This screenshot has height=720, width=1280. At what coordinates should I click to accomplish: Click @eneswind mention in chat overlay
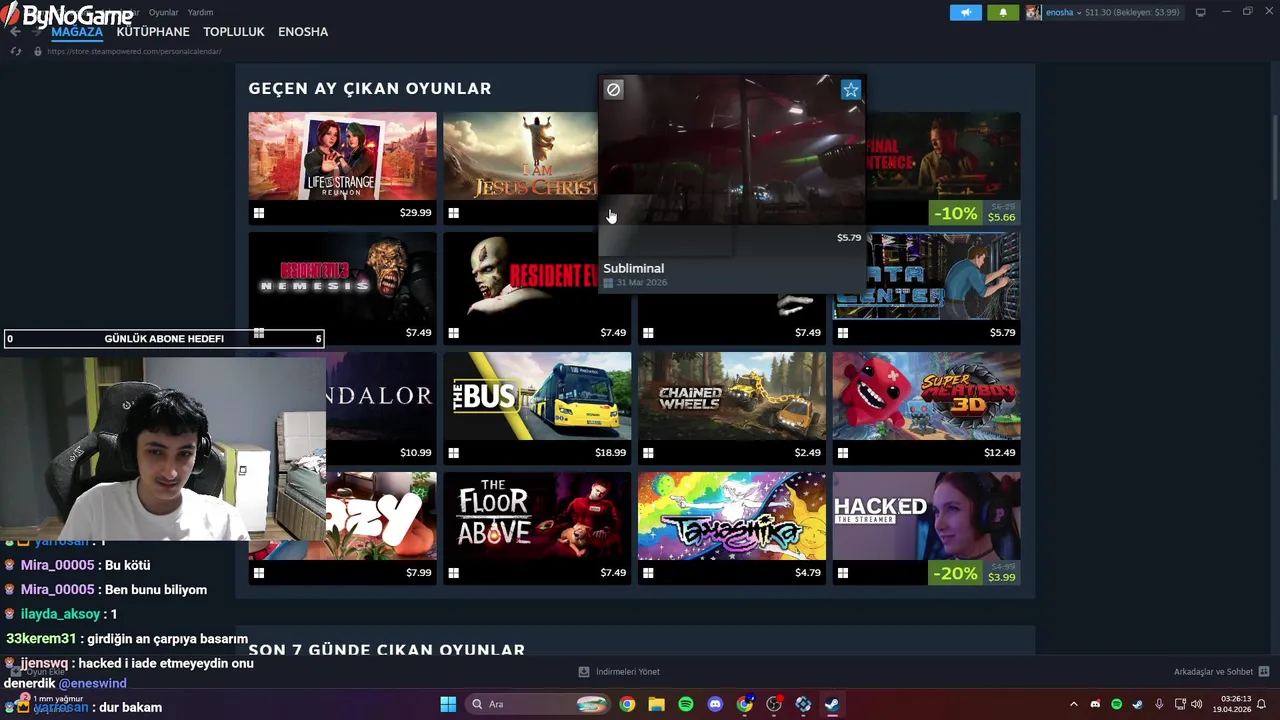92,683
